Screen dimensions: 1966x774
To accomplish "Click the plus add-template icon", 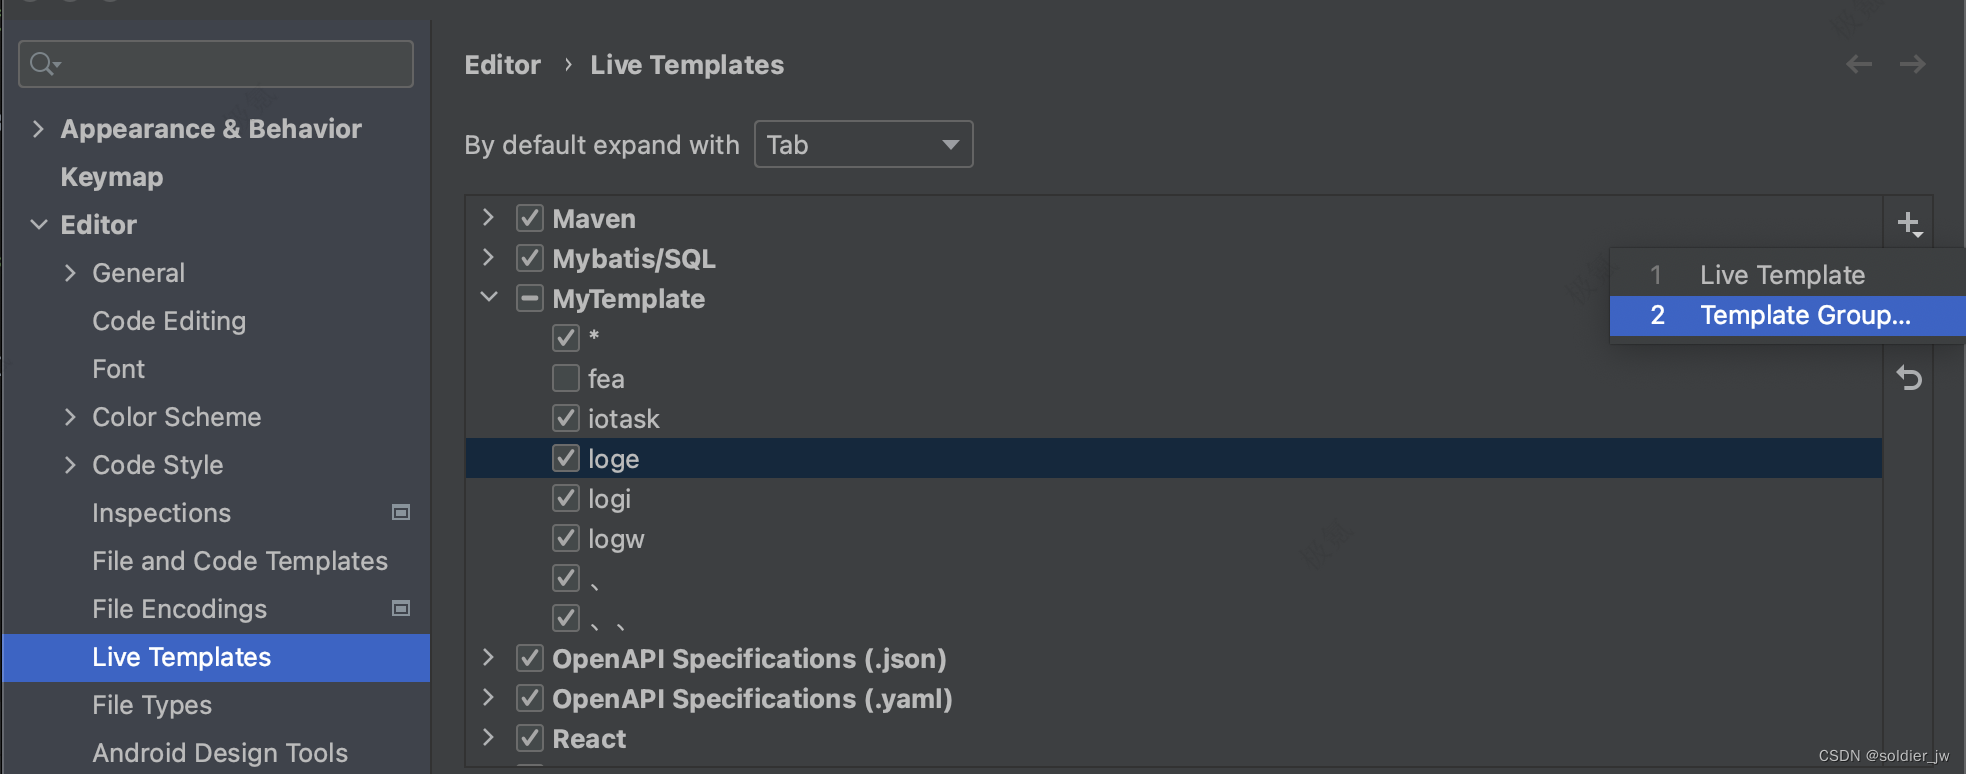I will [1908, 224].
